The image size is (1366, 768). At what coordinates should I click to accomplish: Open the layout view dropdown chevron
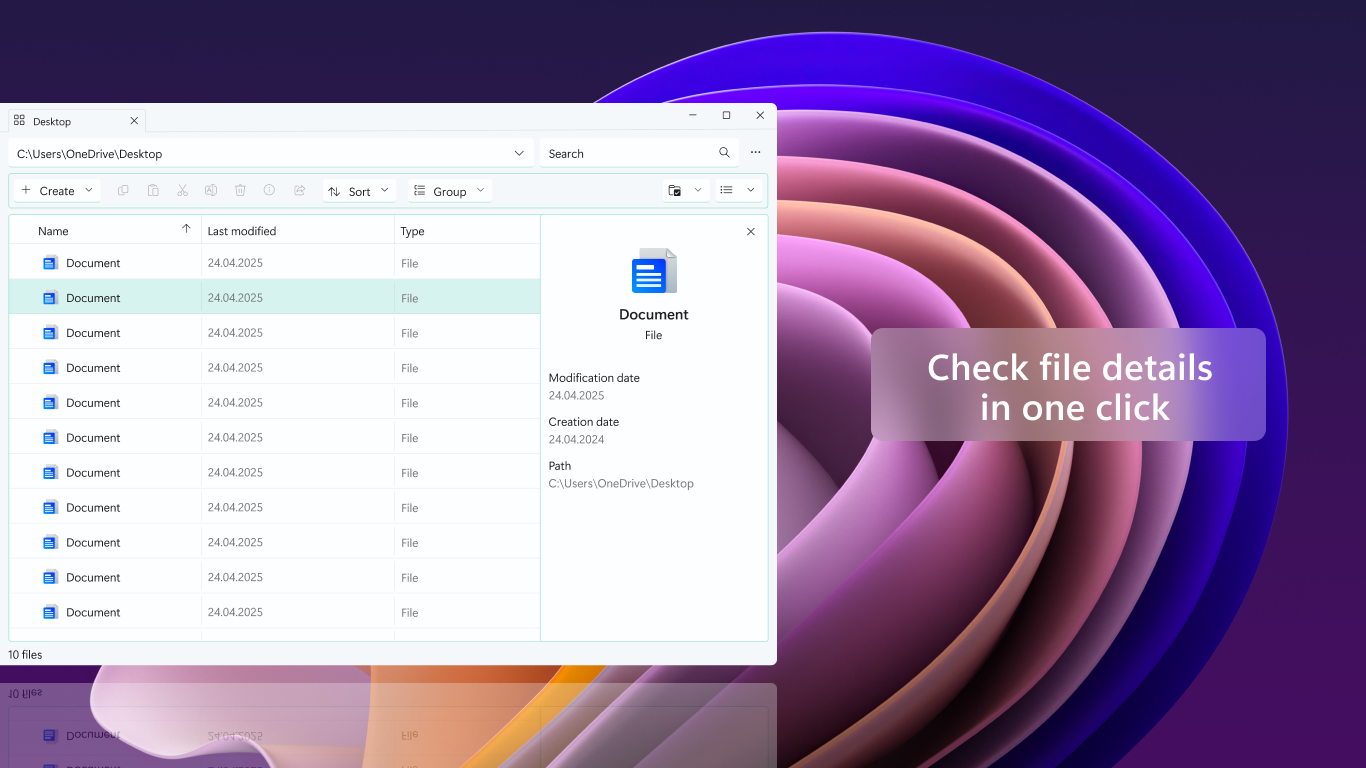coord(751,190)
